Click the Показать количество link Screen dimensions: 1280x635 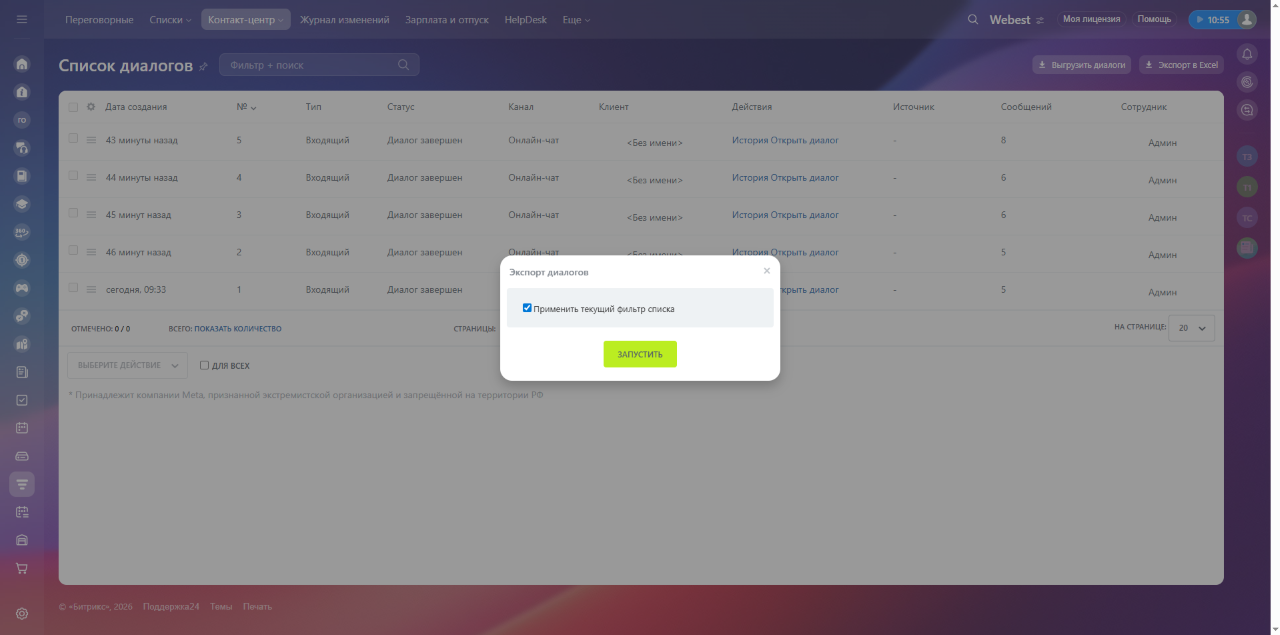[x=237, y=328]
